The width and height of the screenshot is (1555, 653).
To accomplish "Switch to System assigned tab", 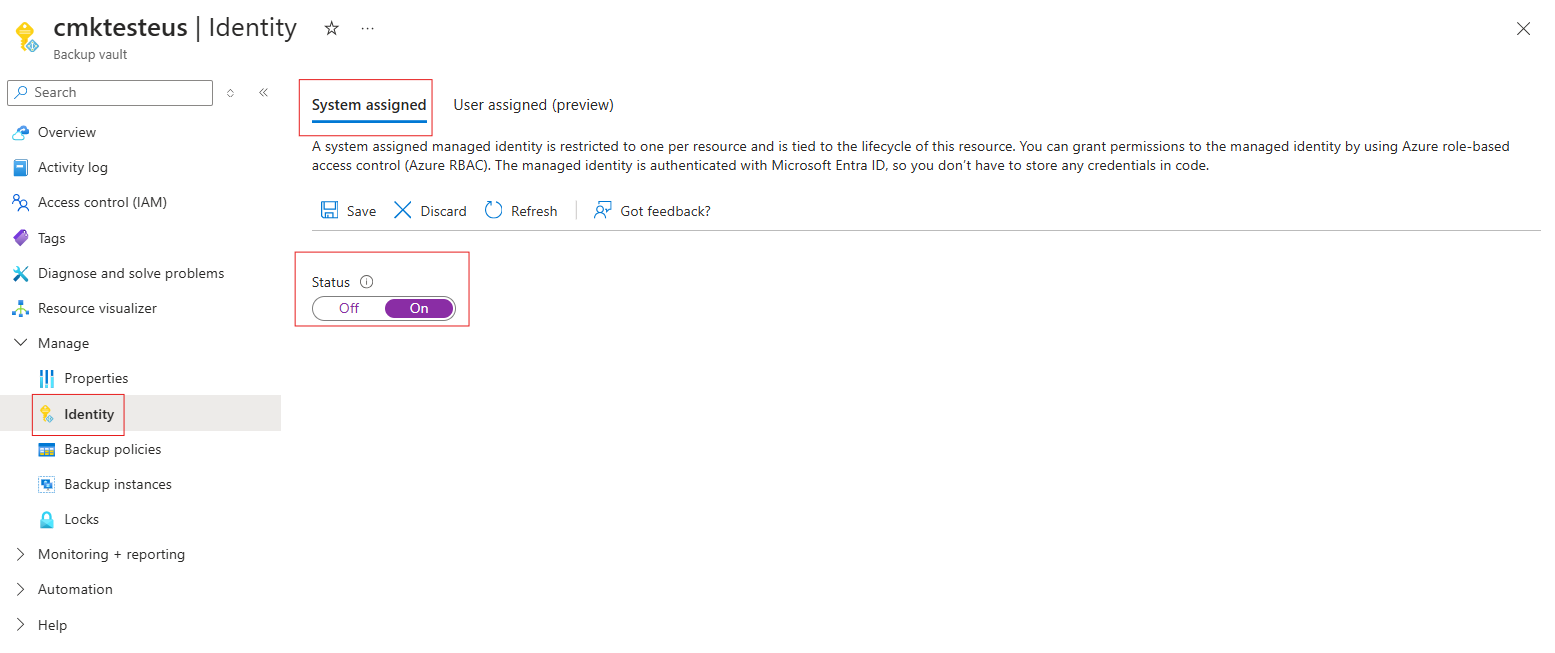I will click(369, 105).
